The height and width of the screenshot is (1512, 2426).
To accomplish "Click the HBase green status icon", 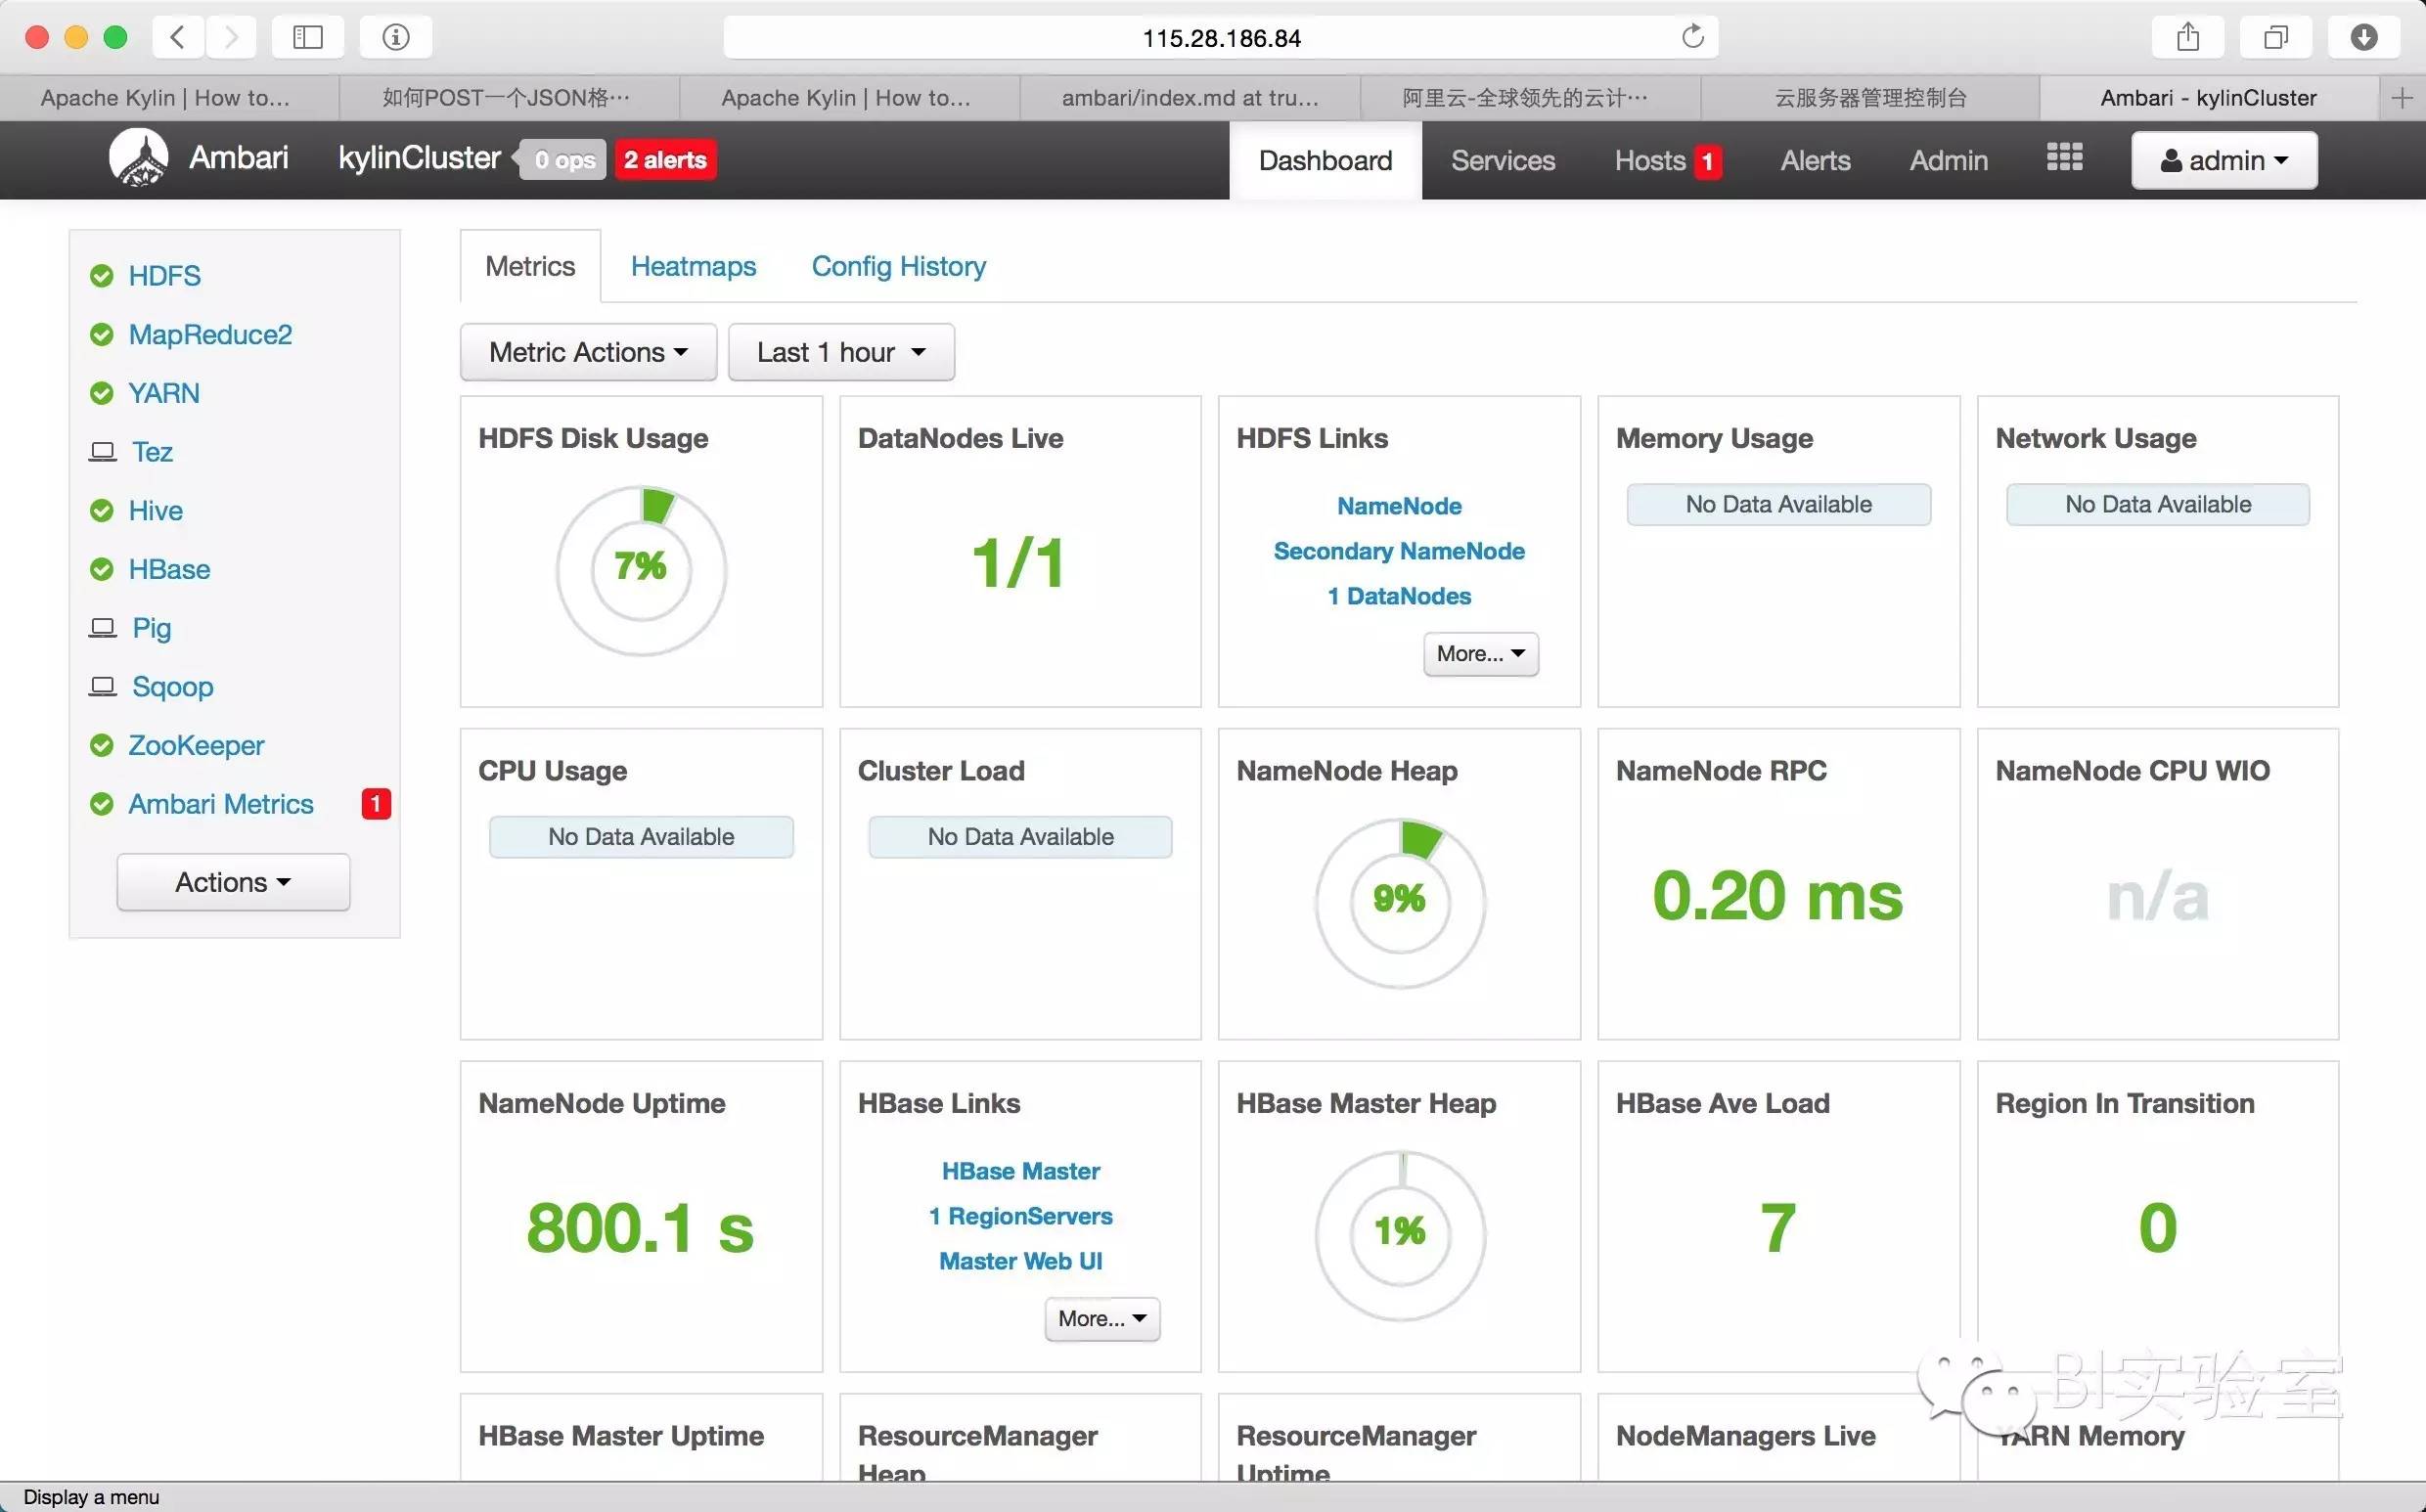I will tap(101, 570).
